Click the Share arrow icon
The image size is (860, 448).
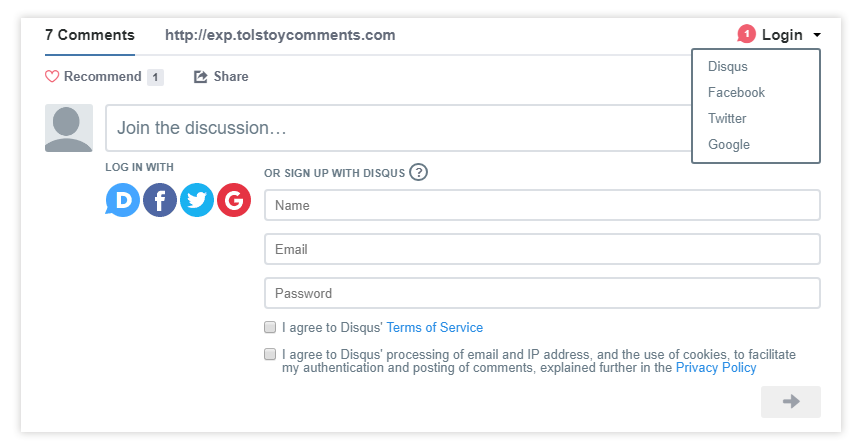[201, 77]
